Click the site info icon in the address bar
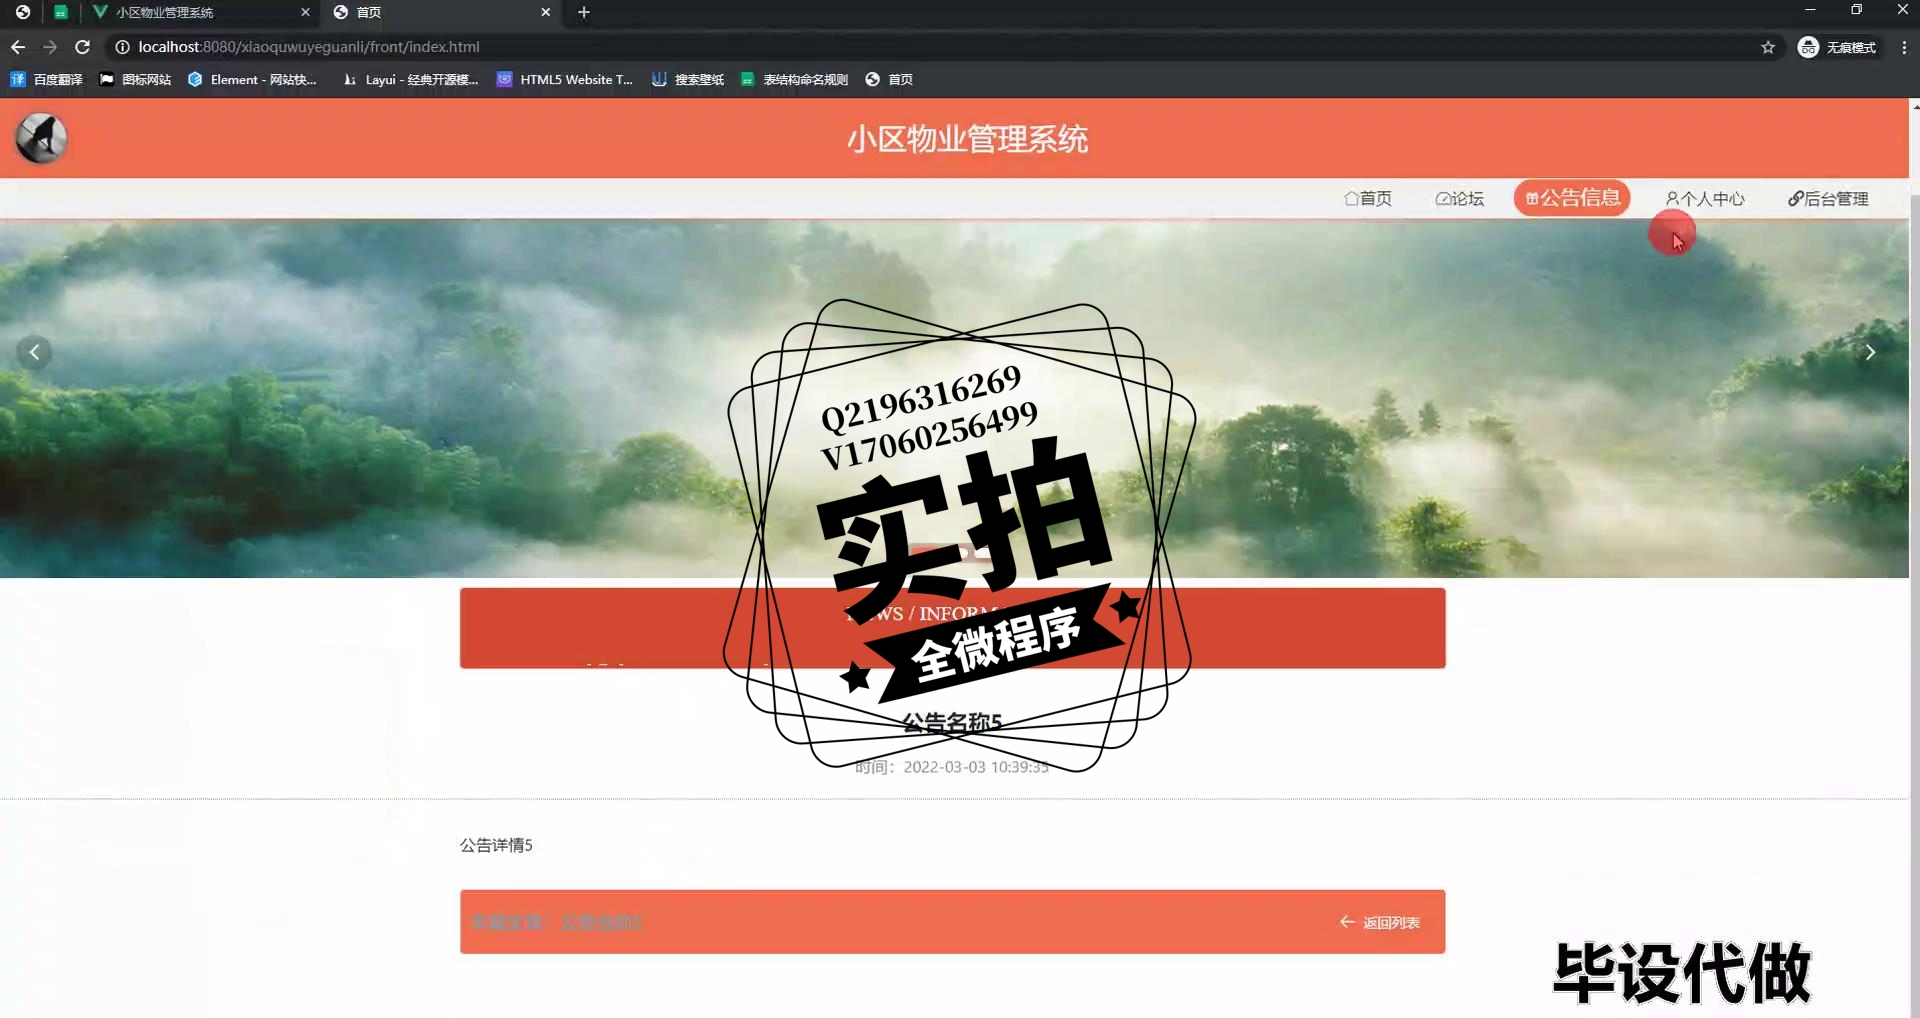Viewport: 1920px width, 1018px height. coord(122,47)
